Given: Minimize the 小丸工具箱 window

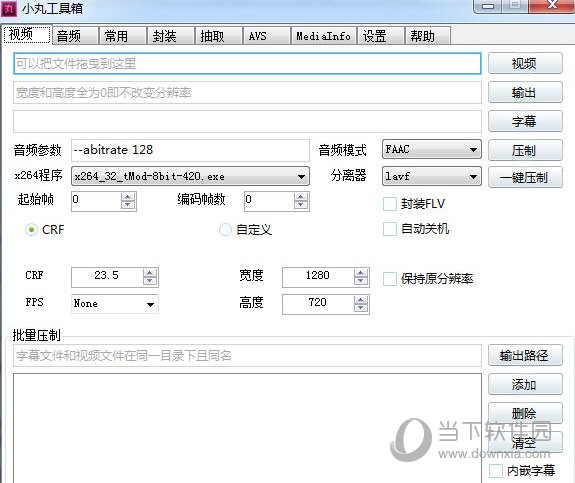Looking at the screenshot, I should [x=488, y=6].
